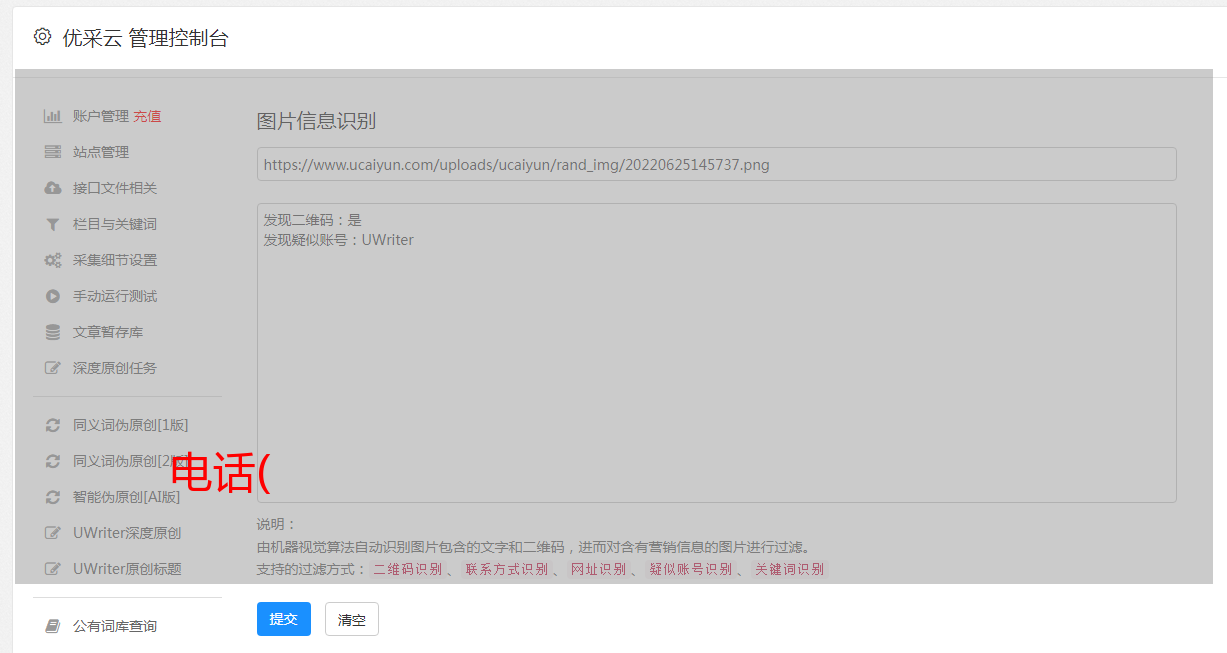Screen dimensions: 1227x653
Task: Click refresh icon for 同义词伪原创[2版]
Action: click(53, 461)
